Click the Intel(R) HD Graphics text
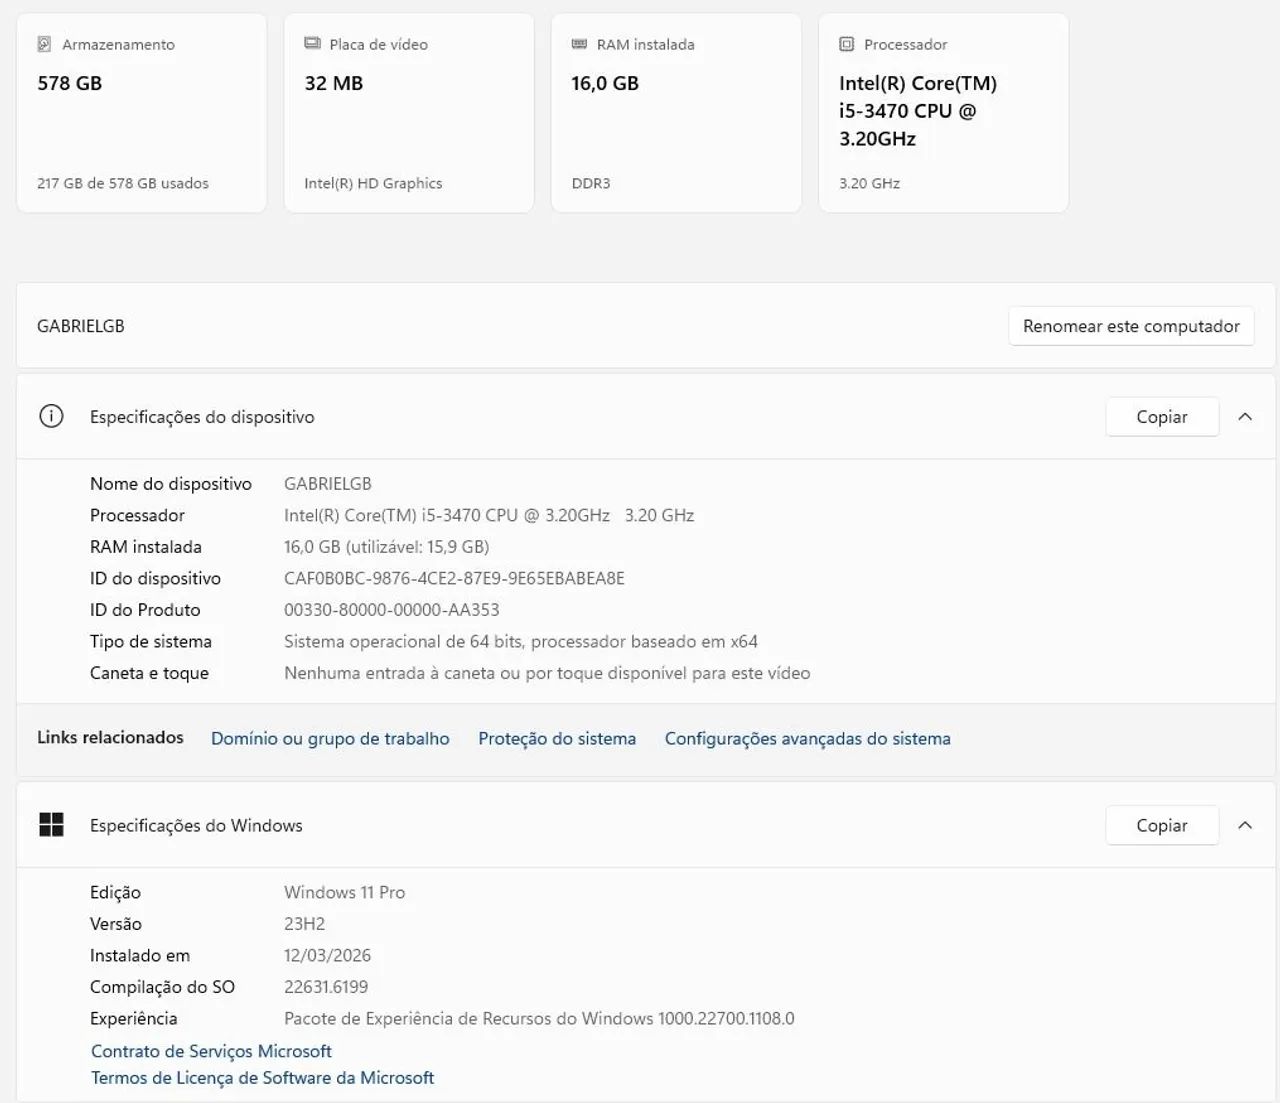This screenshot has height=1103, width=1280. click(373, 183)
